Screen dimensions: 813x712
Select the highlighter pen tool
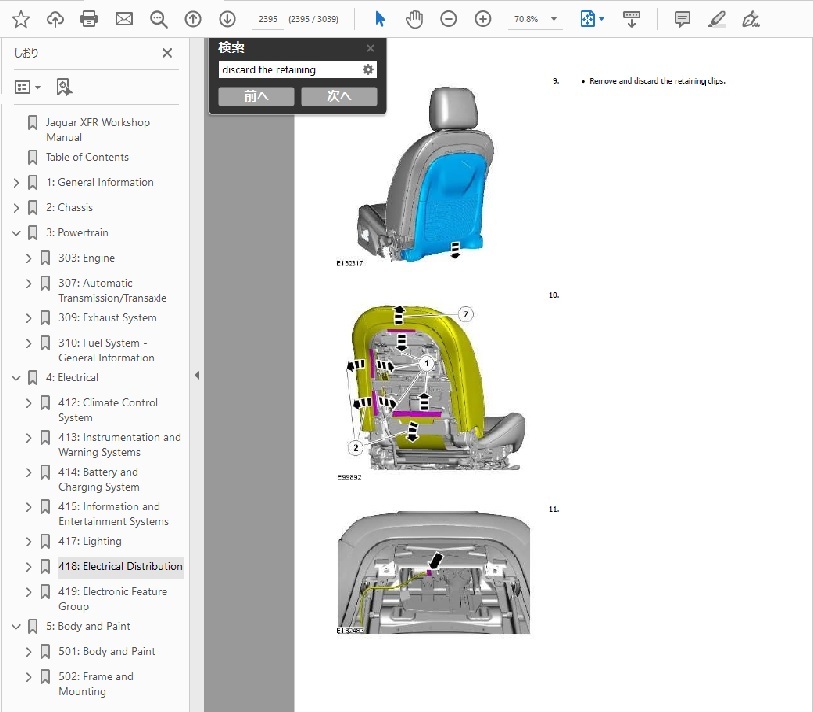tap(717, 19)
